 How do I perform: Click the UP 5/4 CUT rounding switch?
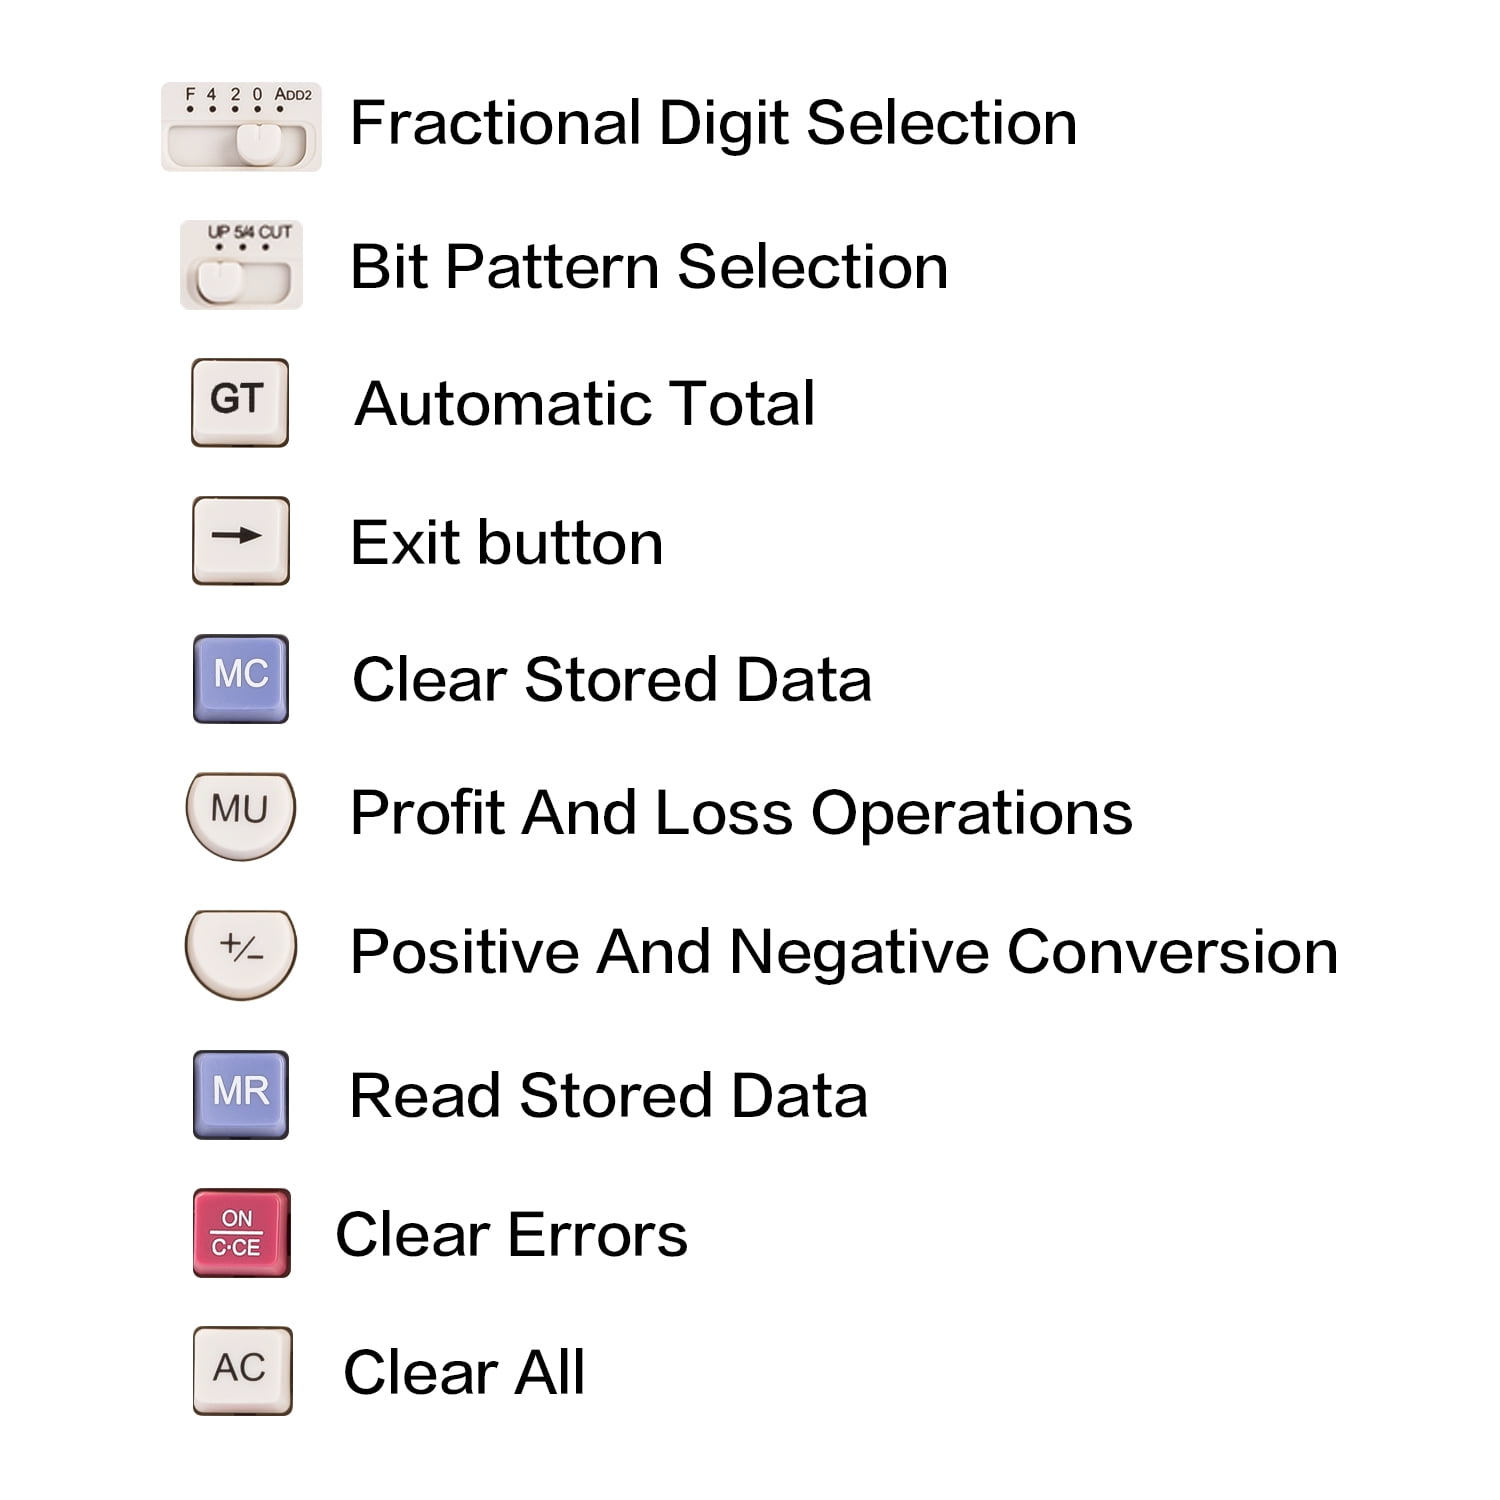(241, 266)
